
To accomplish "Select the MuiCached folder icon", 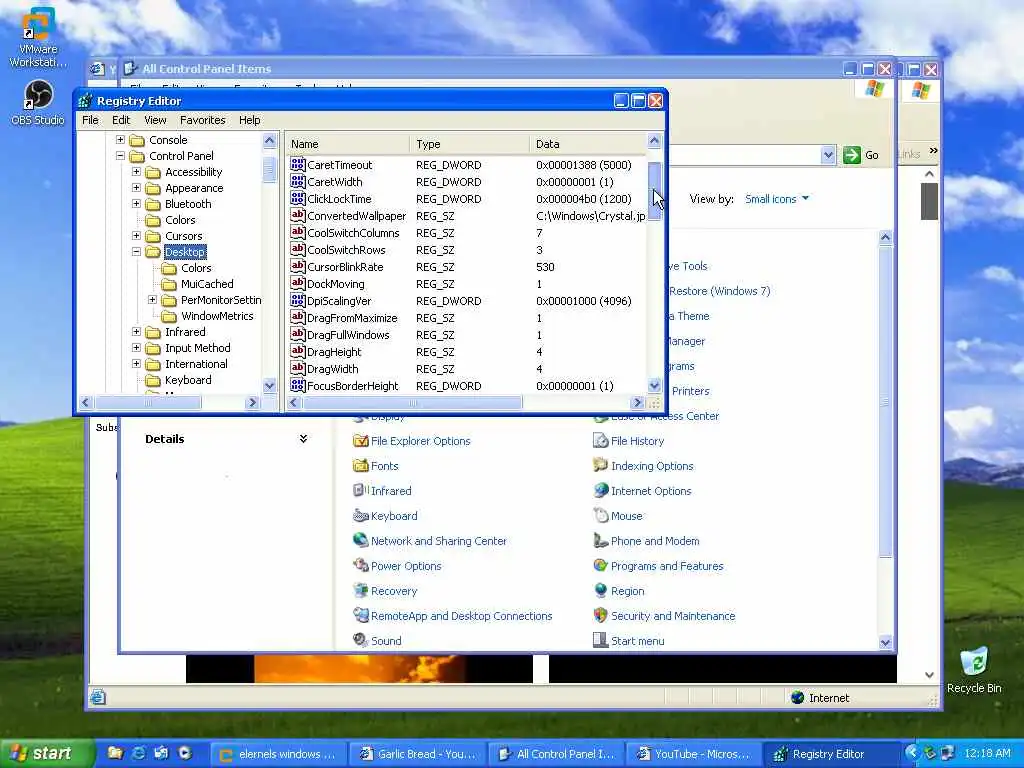I will (x=169, y=284).
